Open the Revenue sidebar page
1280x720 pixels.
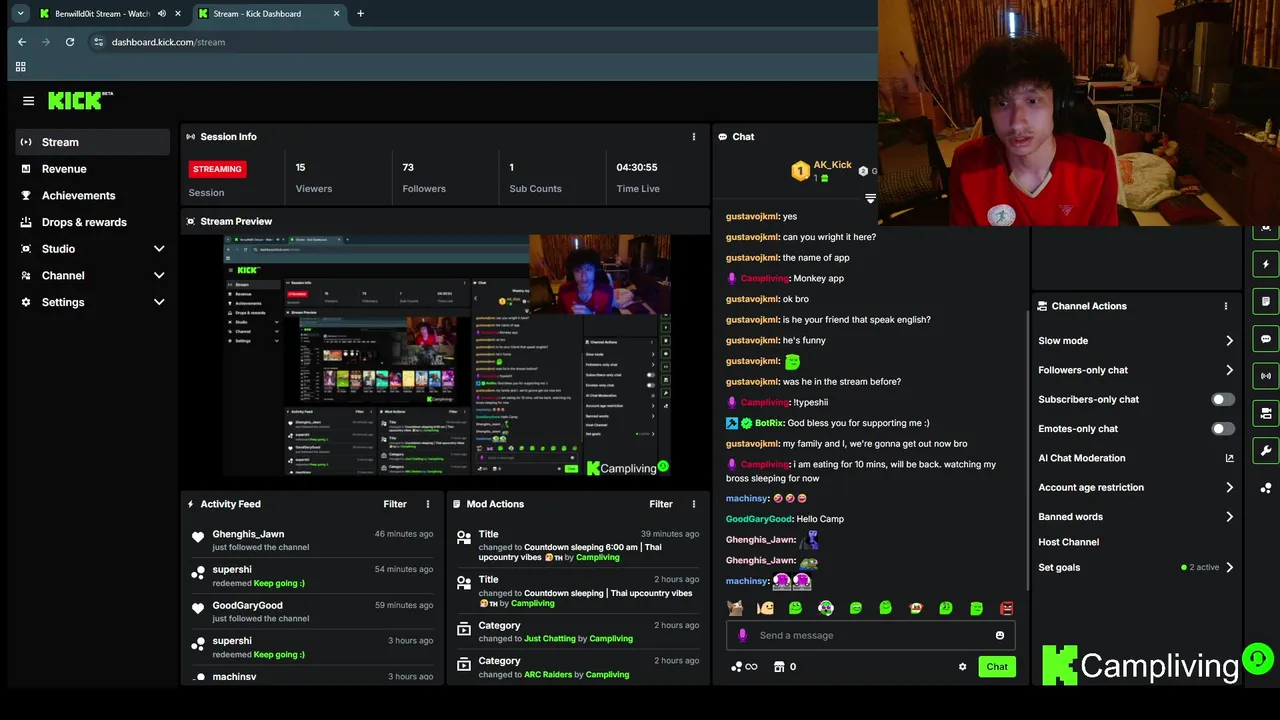(92, 169)
